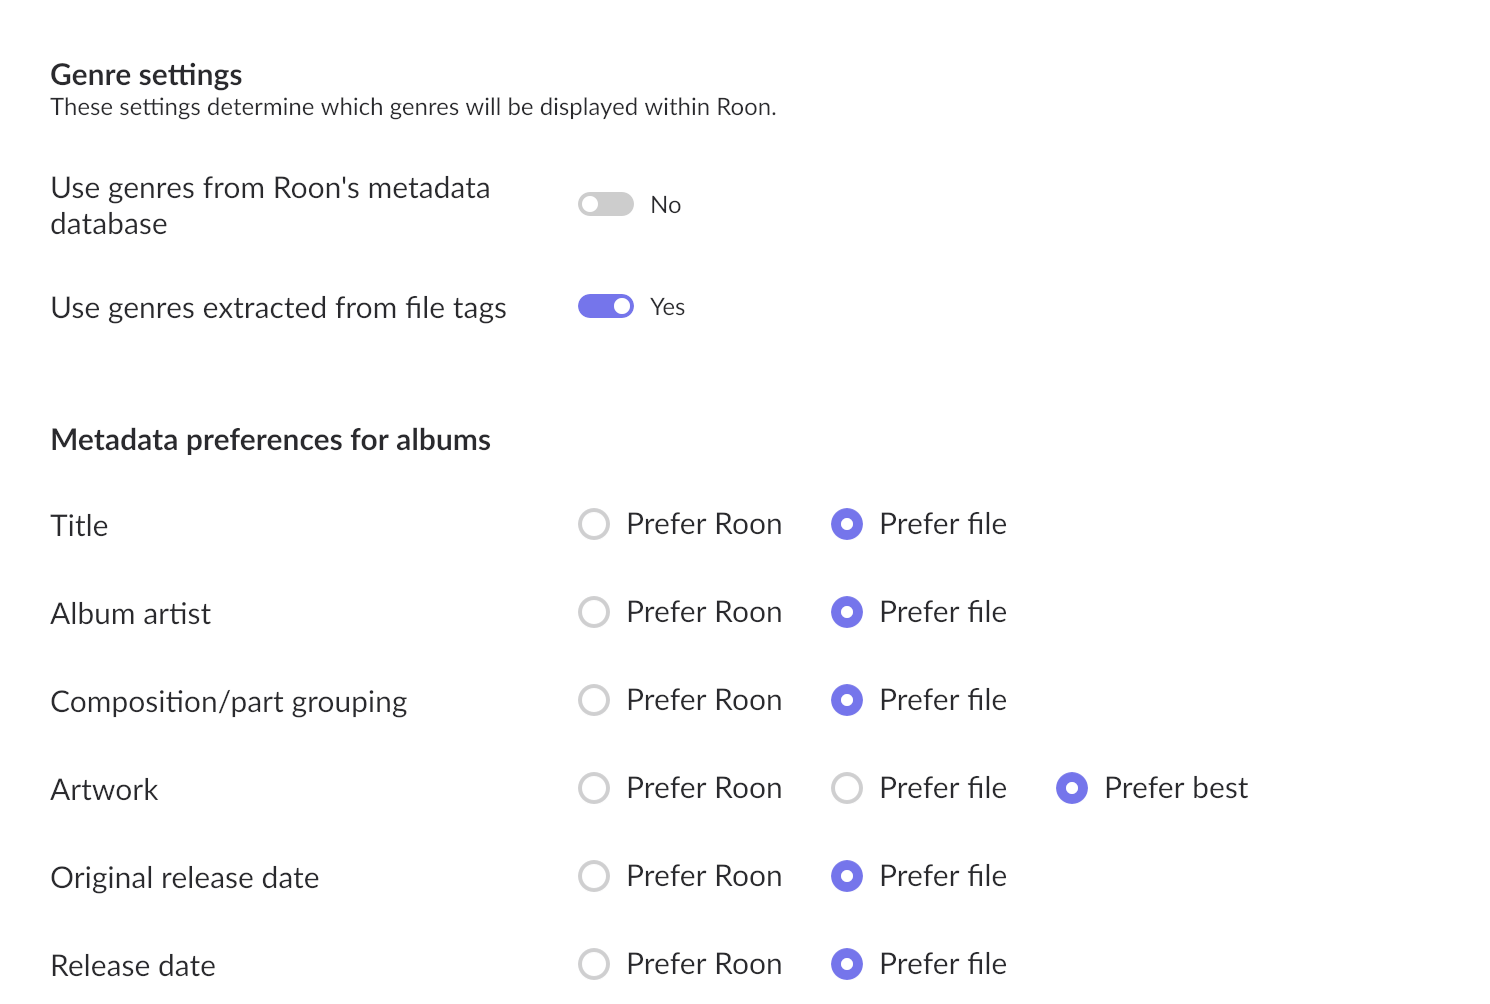Choose Prefer file for Release date
Screen dimensions: 1490x1004
[847, 964]
